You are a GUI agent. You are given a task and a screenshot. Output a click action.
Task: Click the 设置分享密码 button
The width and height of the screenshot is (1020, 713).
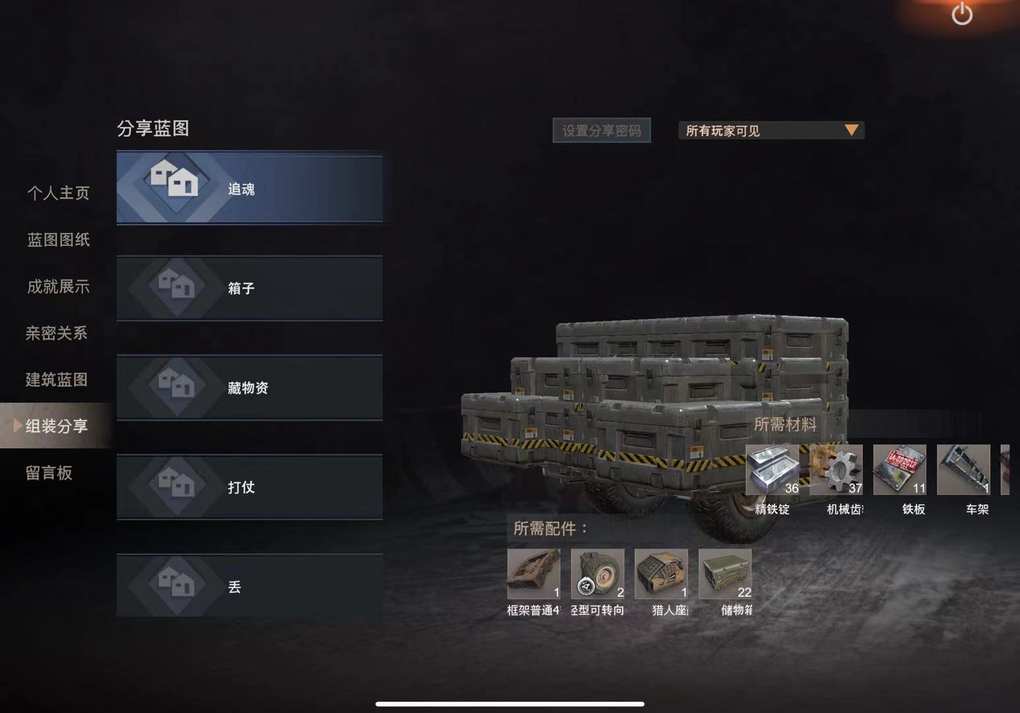[x=602, y=131]
